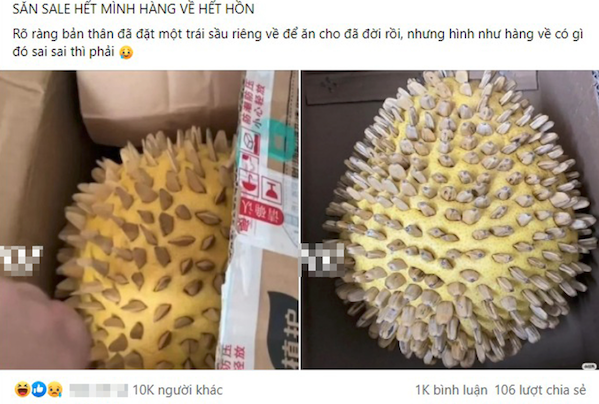Click the teal square logo on shipping tape
This screenshot has height=404, width=599.
[279, 143]
